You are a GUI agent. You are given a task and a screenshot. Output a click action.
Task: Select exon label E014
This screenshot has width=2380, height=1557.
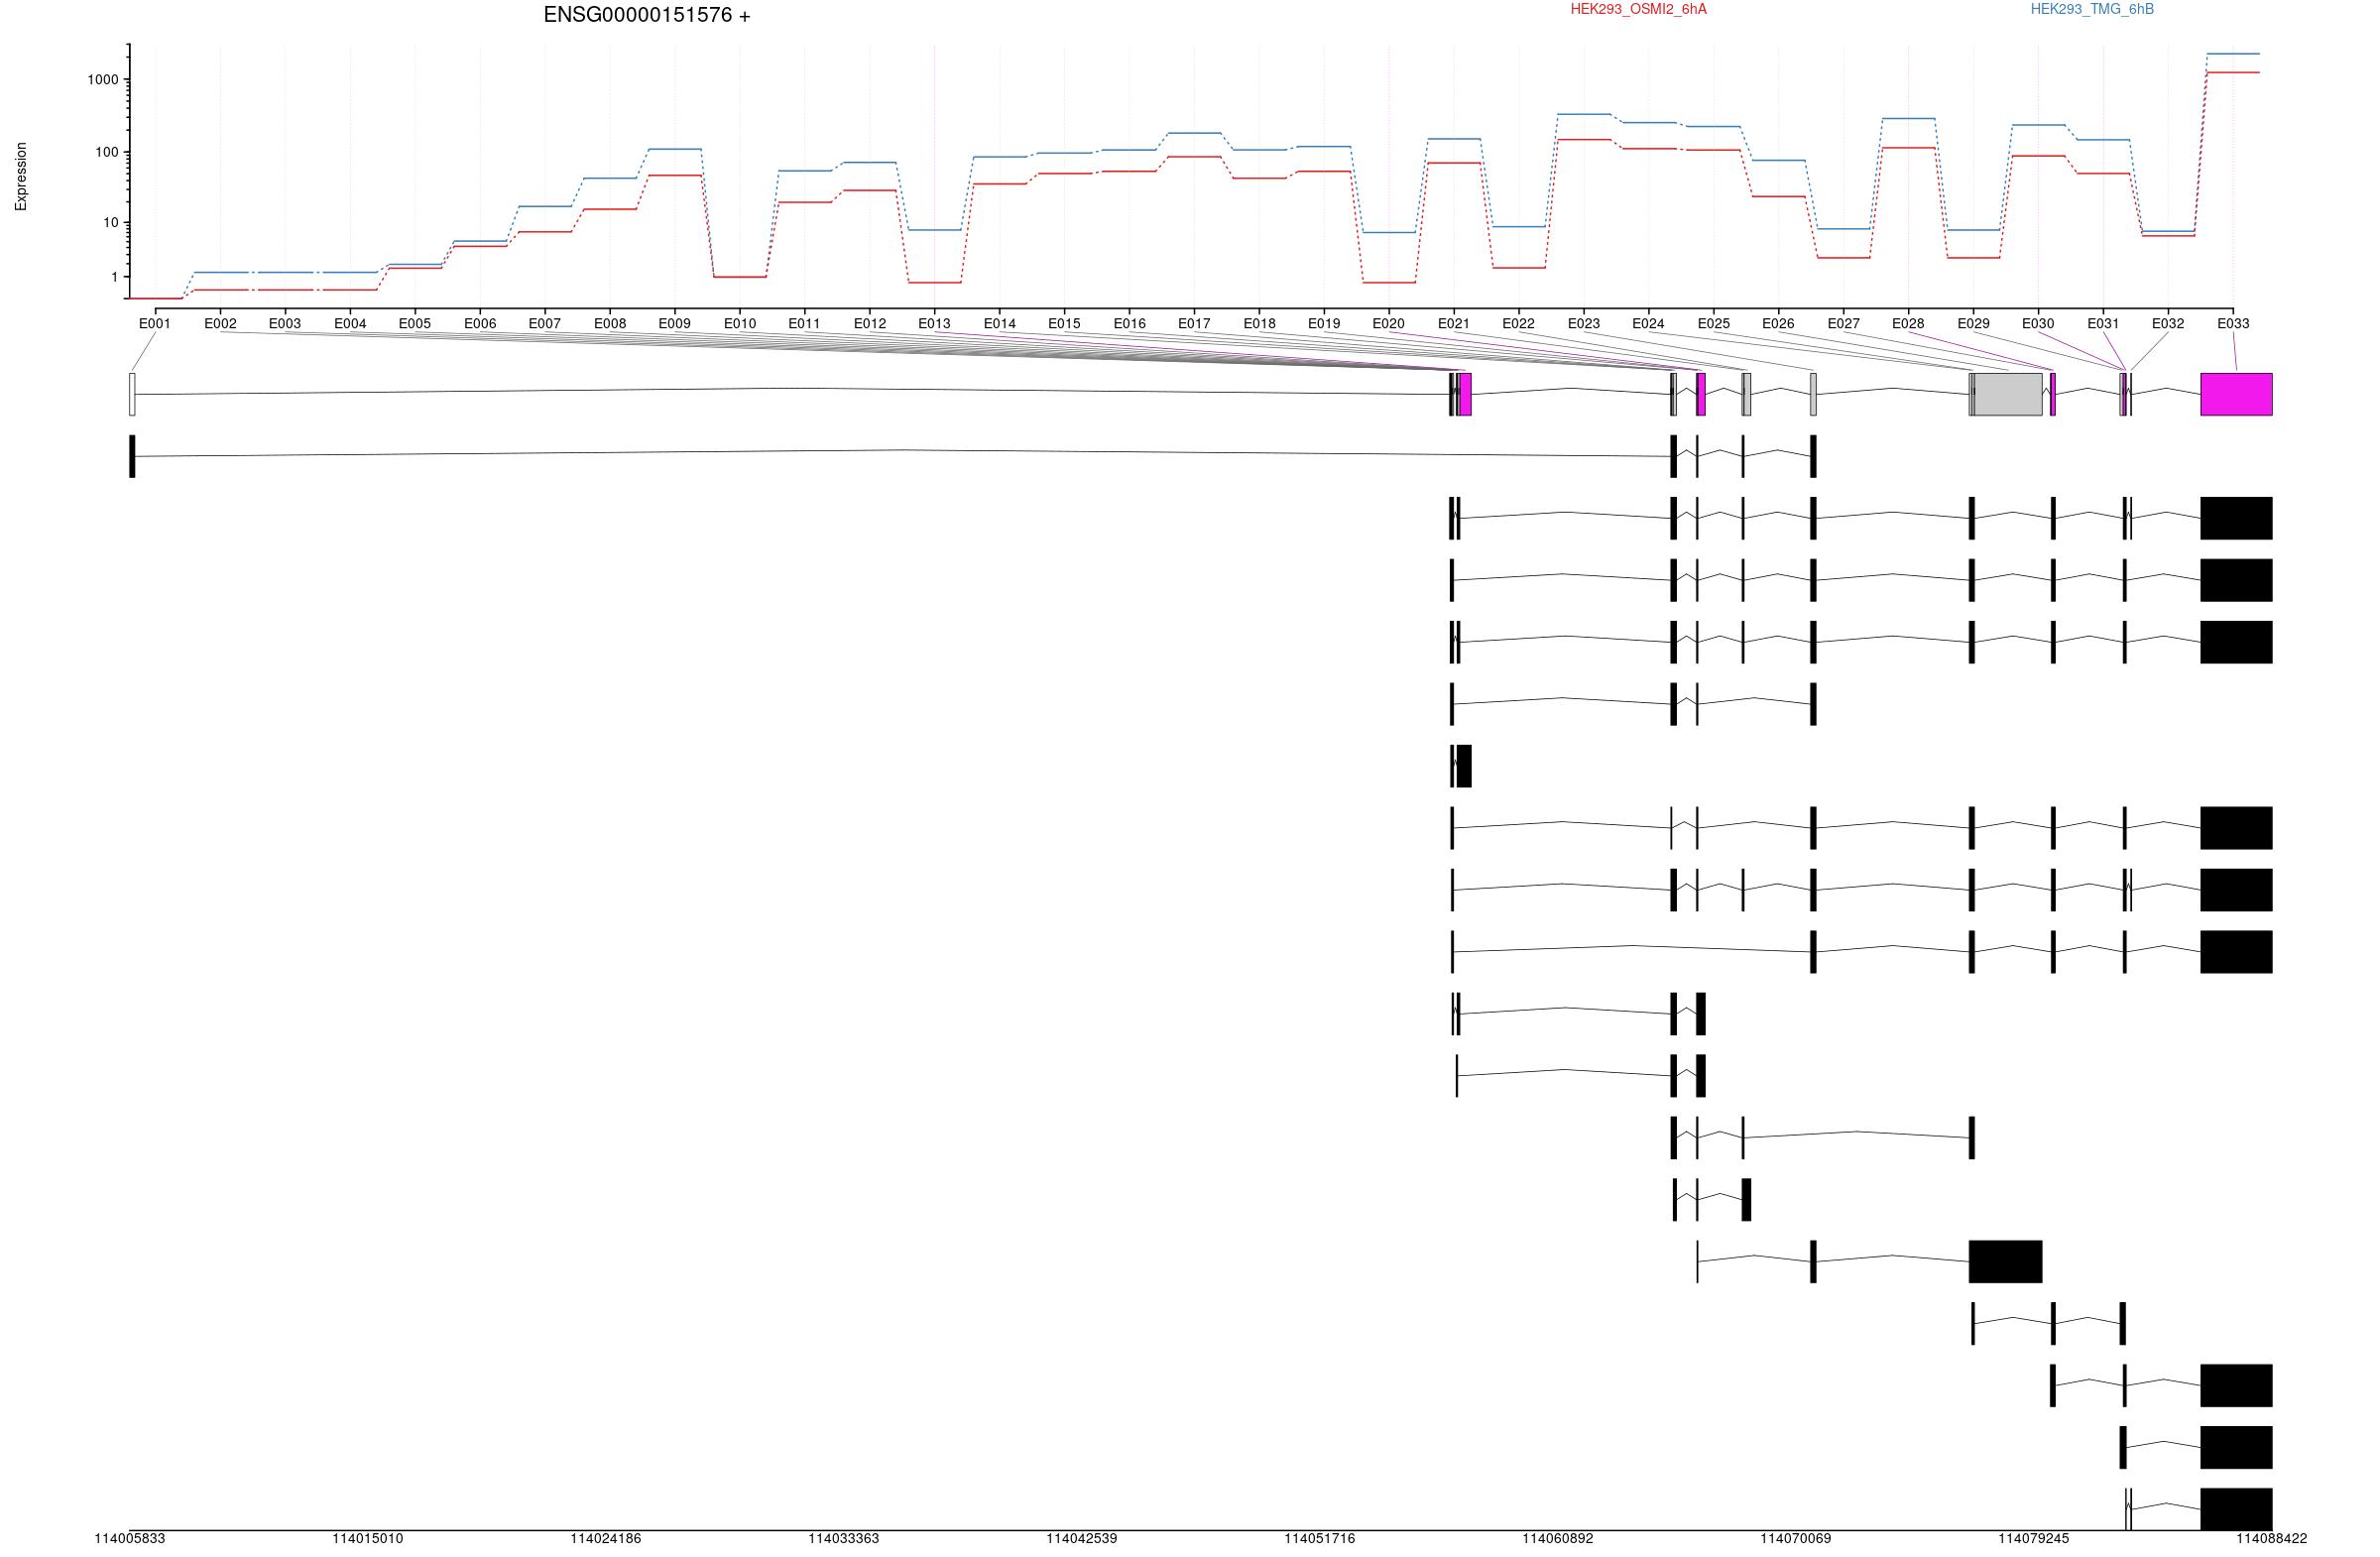click(1000, 323)
